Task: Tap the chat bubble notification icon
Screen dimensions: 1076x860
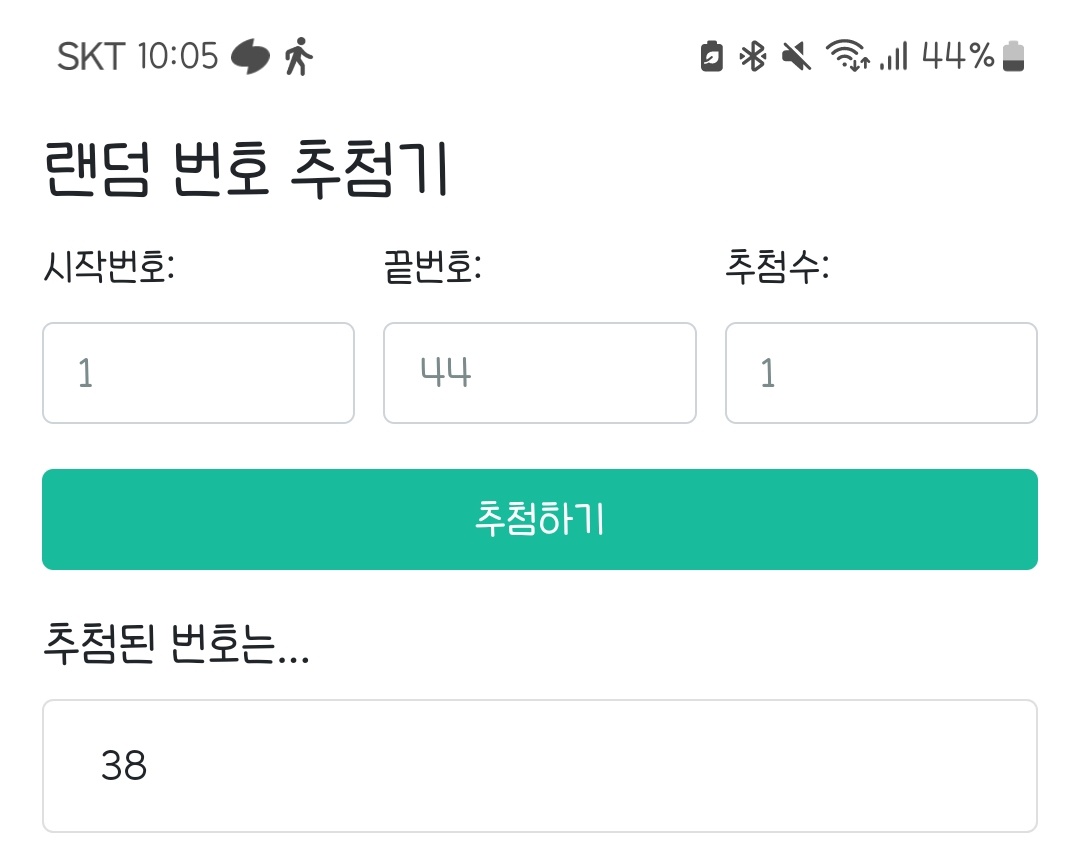Action: pyautogui.click(x=250, y=57)
